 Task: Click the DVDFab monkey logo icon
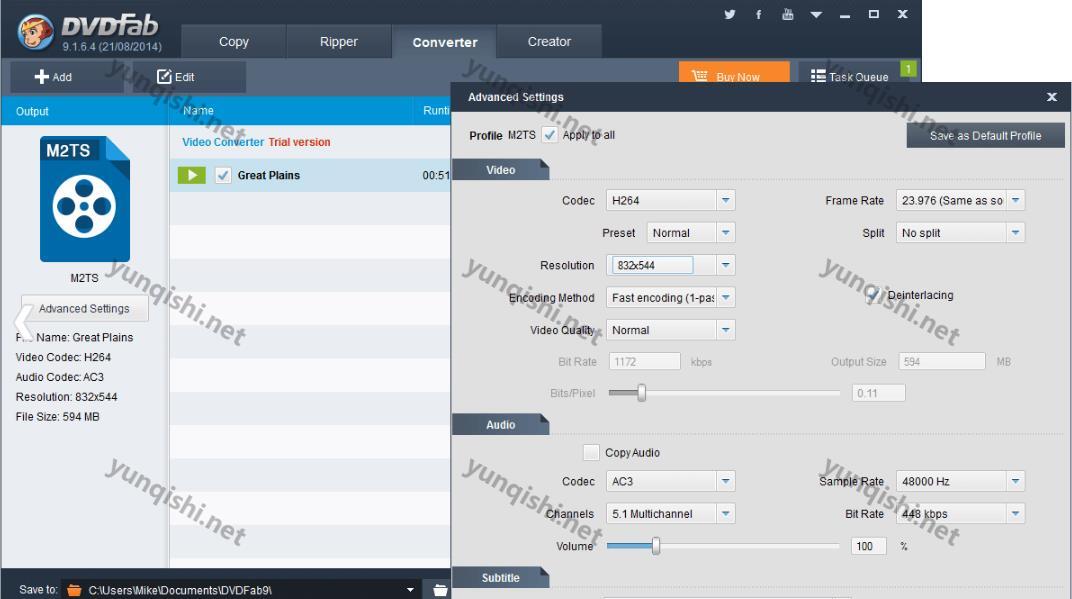tap(36, 32)
